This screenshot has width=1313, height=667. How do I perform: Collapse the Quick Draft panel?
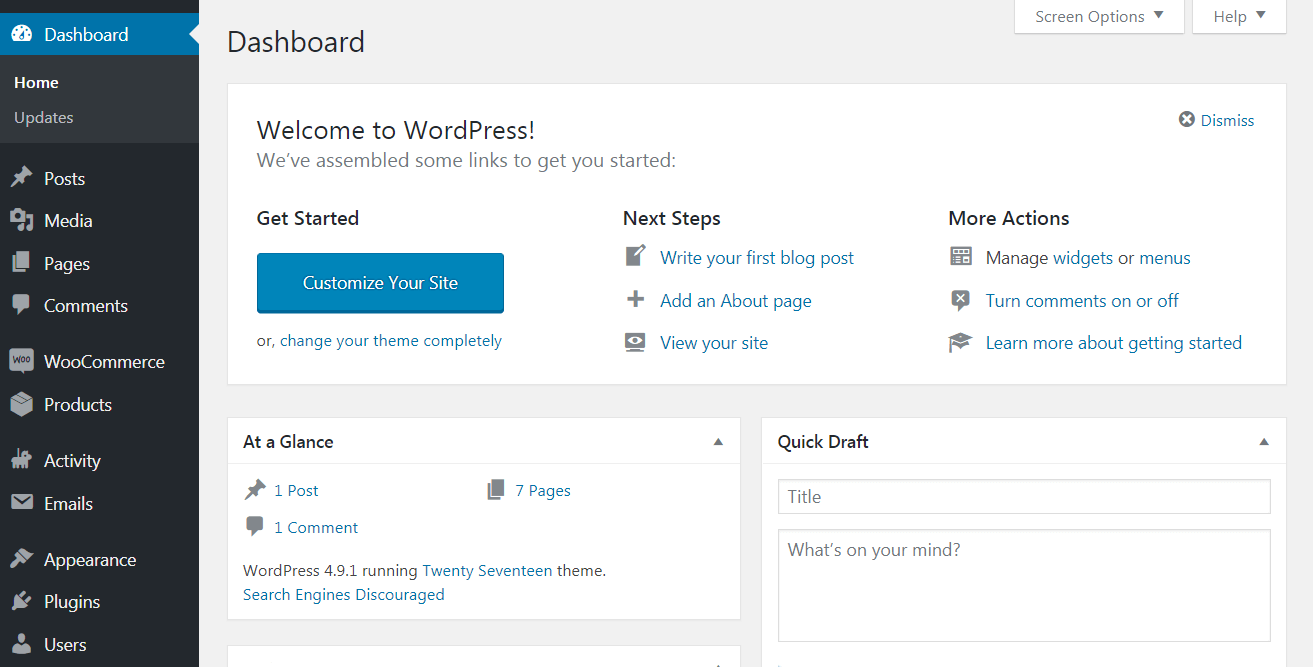click(x=1263, y=441)
